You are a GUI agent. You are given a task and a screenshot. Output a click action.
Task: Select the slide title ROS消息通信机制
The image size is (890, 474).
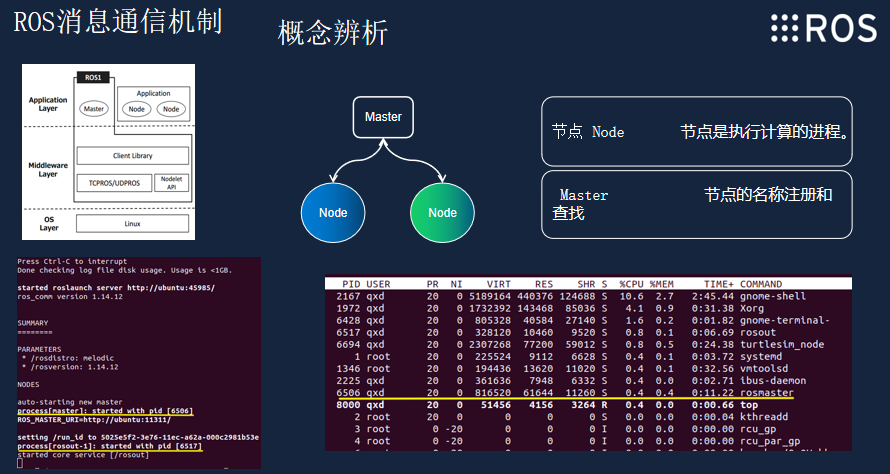(118, 21)
